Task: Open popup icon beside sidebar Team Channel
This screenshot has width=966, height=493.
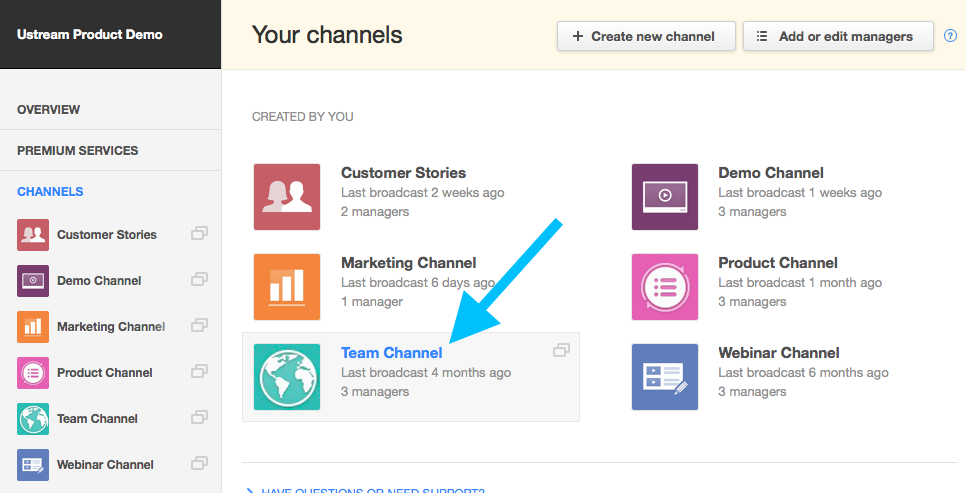Action: click(199, 417)
